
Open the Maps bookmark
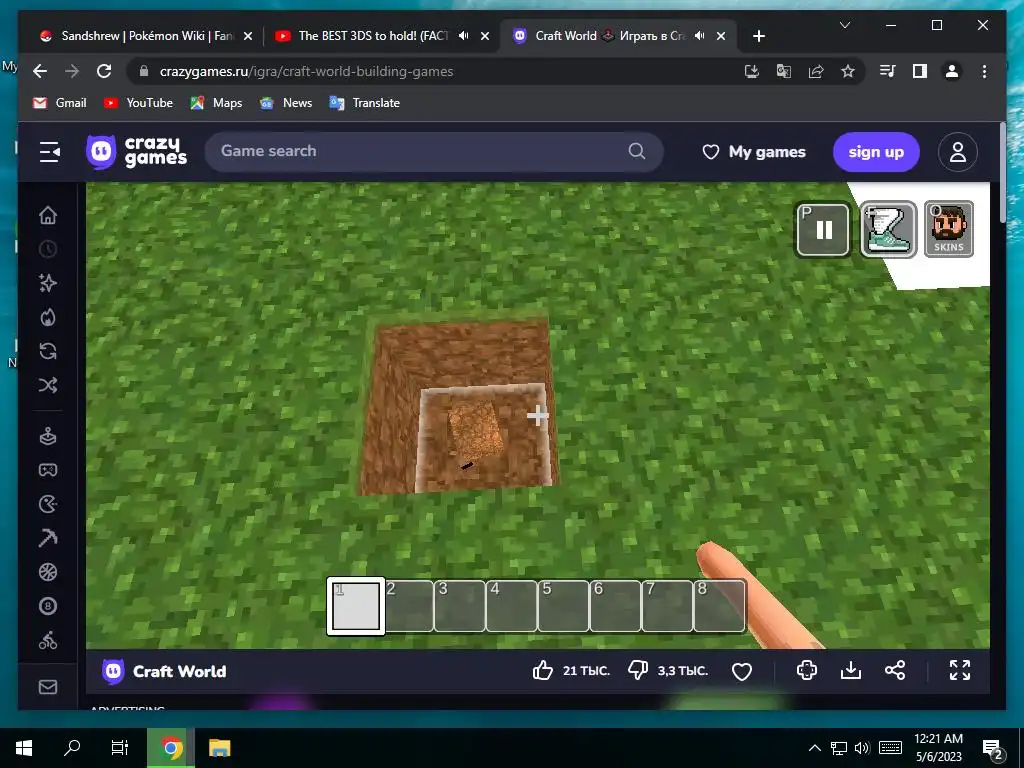(216, 103)
